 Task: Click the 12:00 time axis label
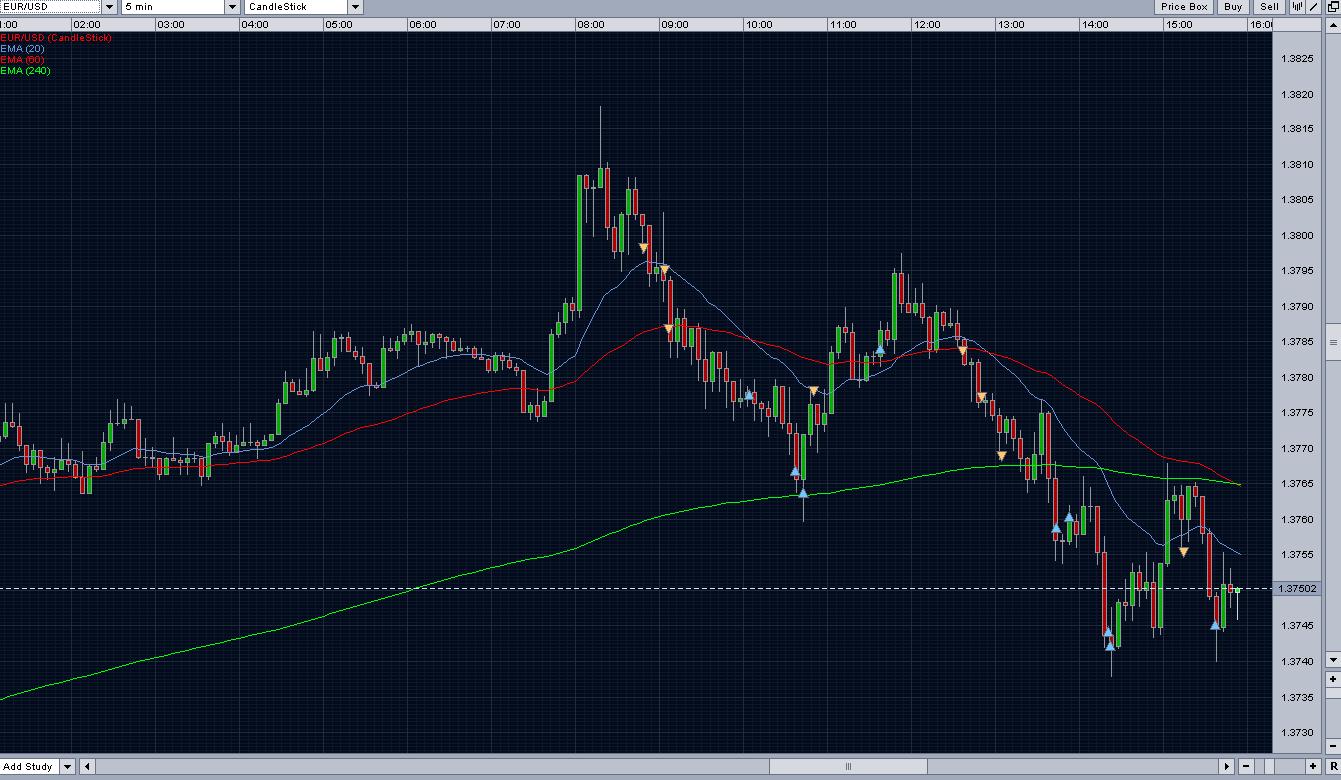pyautogui.click(x=927, y=24)
